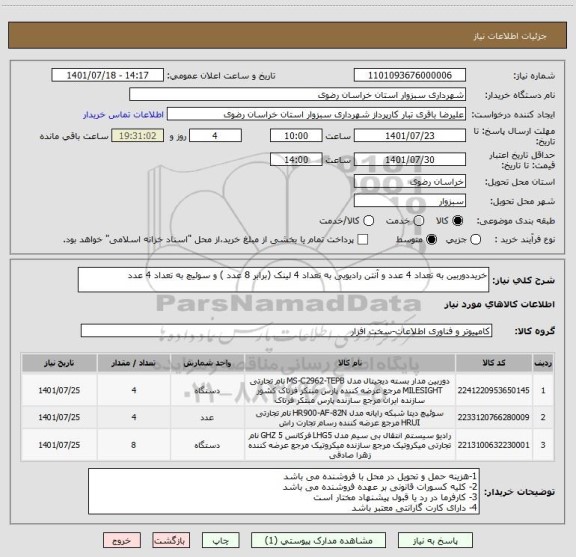Click the validity time field 14:00
The image size is (576, 557).
click(x=296, y=159)
